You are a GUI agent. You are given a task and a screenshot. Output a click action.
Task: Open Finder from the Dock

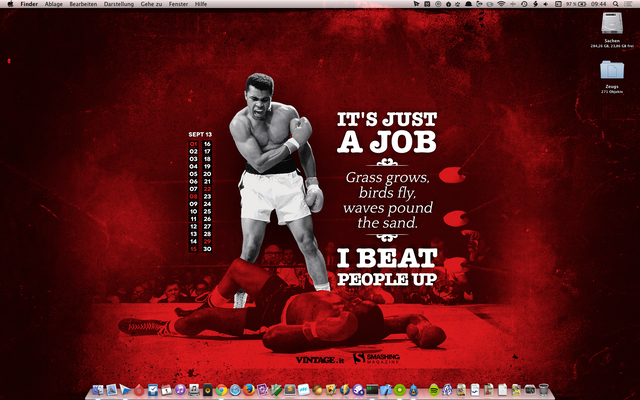[98, 390]
